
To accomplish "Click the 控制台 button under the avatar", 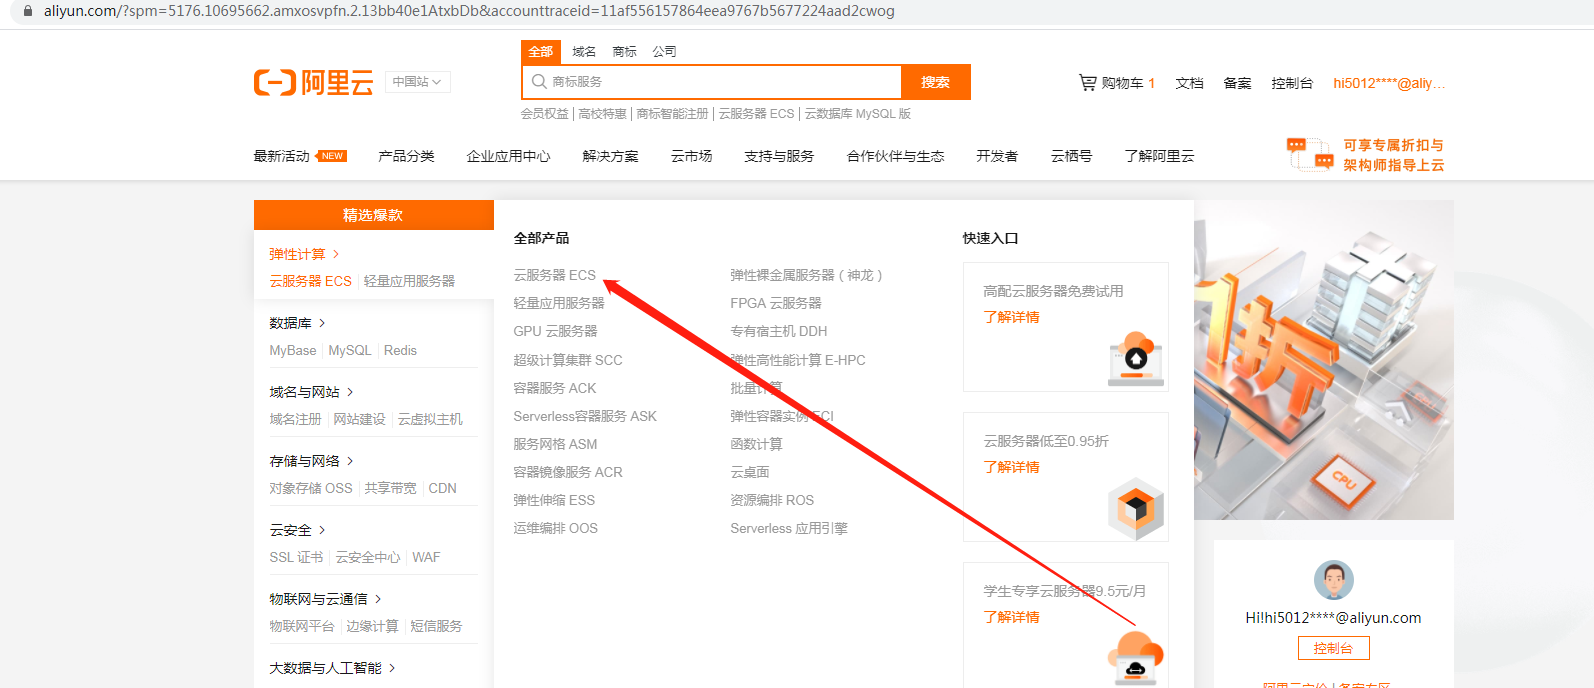I will 1333,648.
